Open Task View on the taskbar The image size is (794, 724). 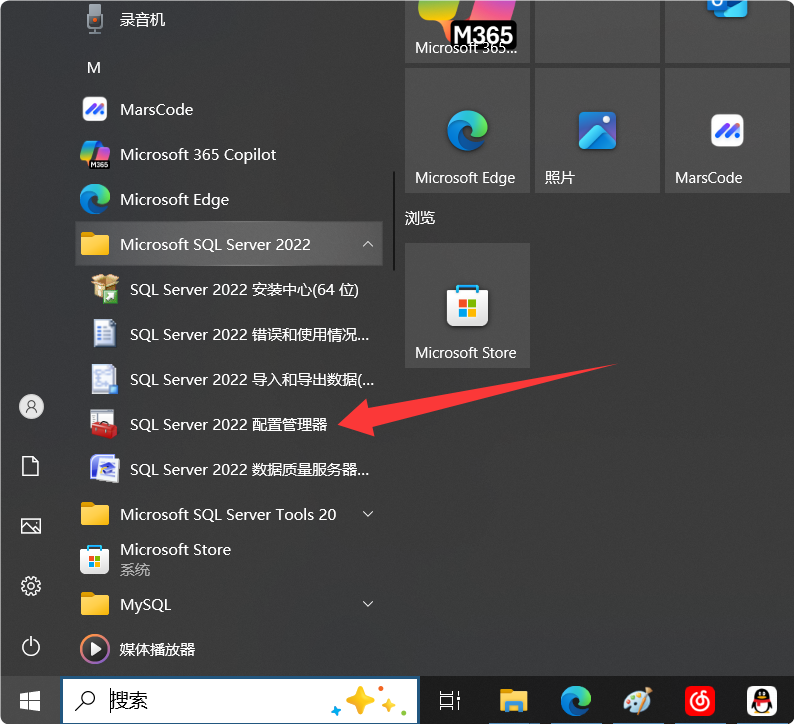pos(450,701)
